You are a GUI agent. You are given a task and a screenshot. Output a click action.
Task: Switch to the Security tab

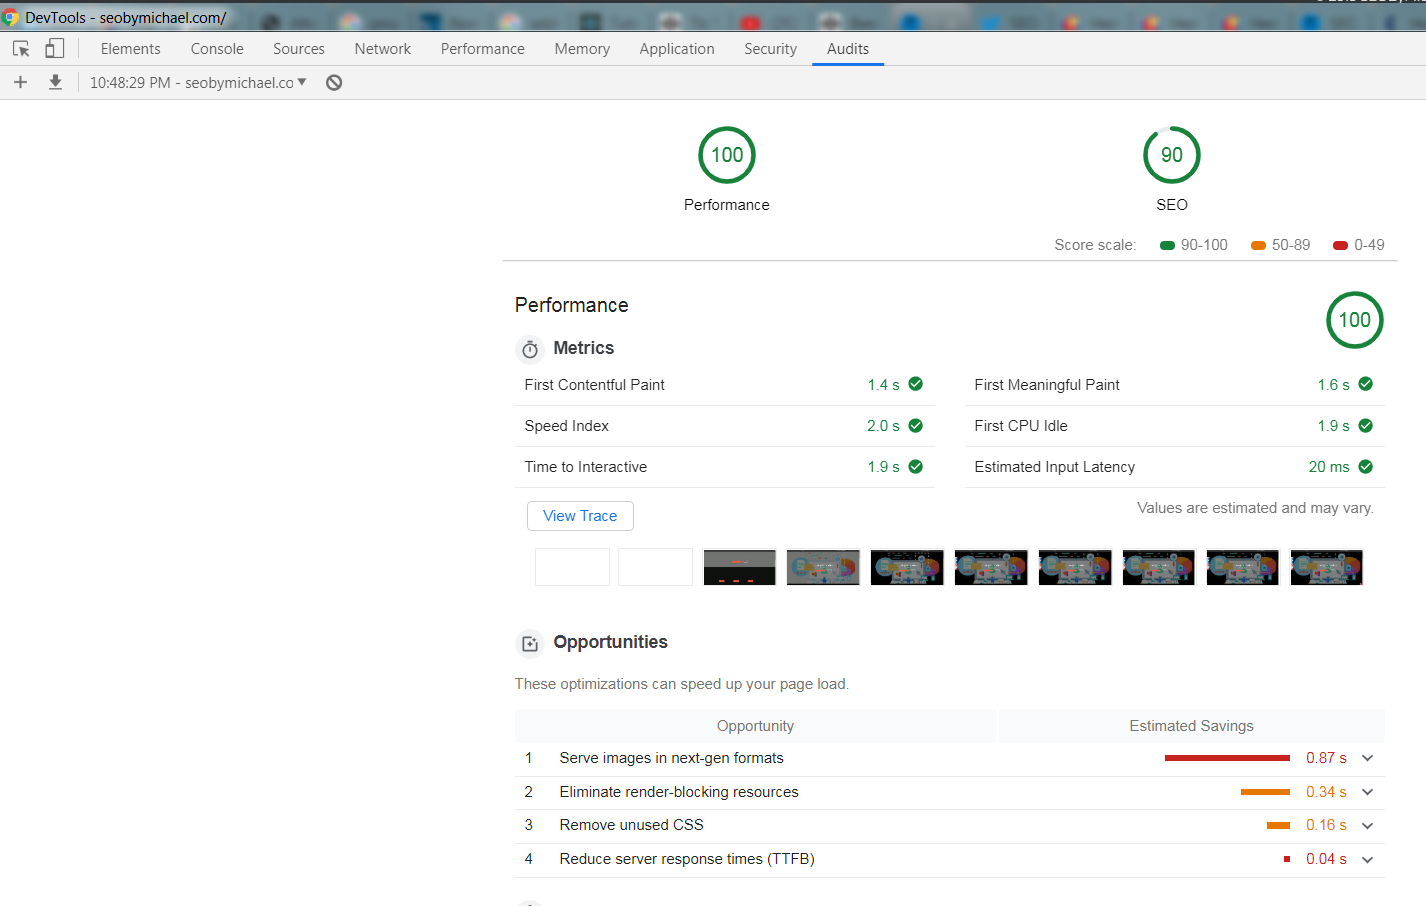771,48
